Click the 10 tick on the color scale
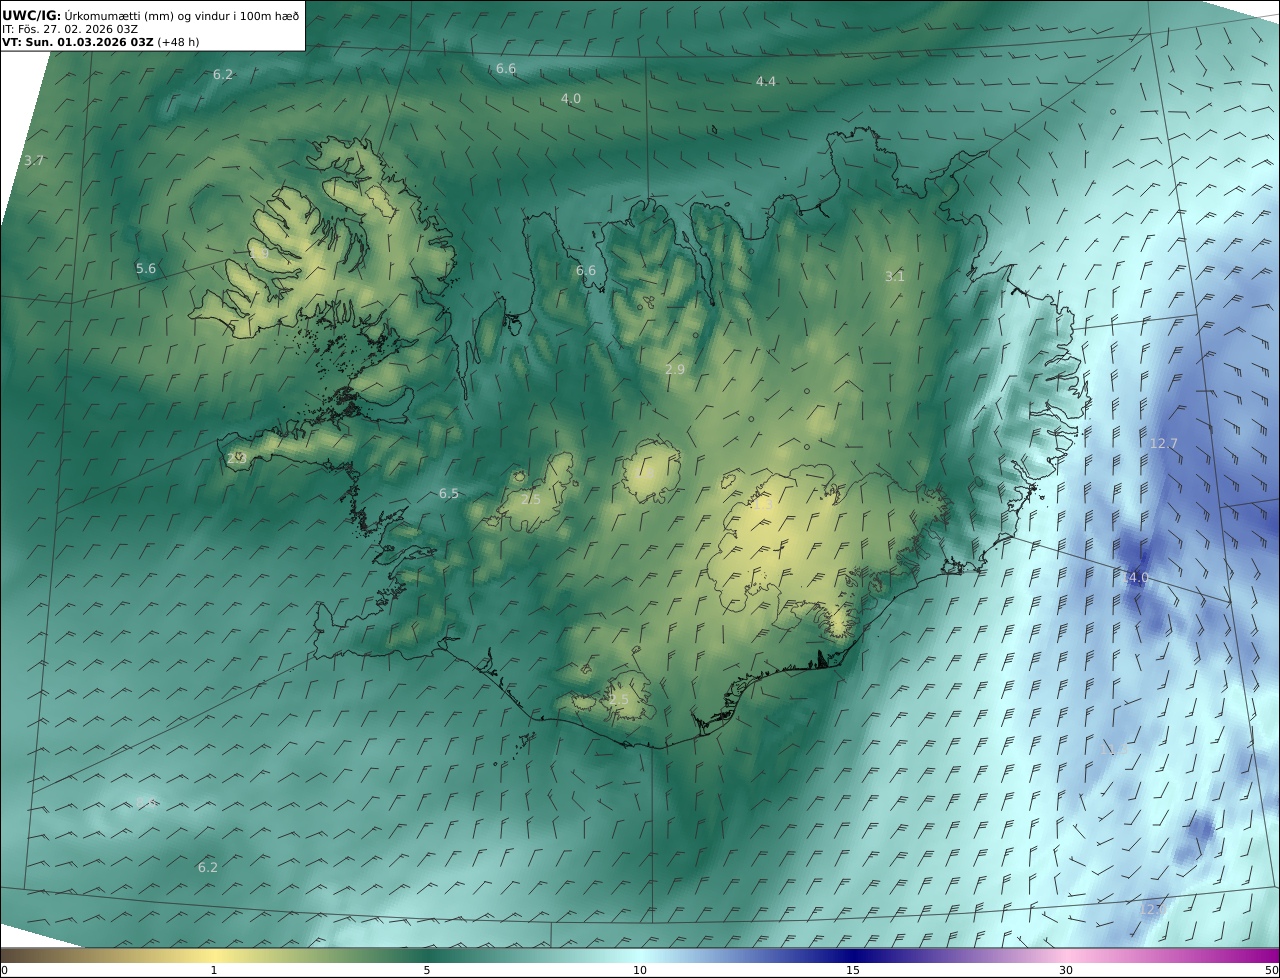The image size is (1280, 978). tap(640, 970)
